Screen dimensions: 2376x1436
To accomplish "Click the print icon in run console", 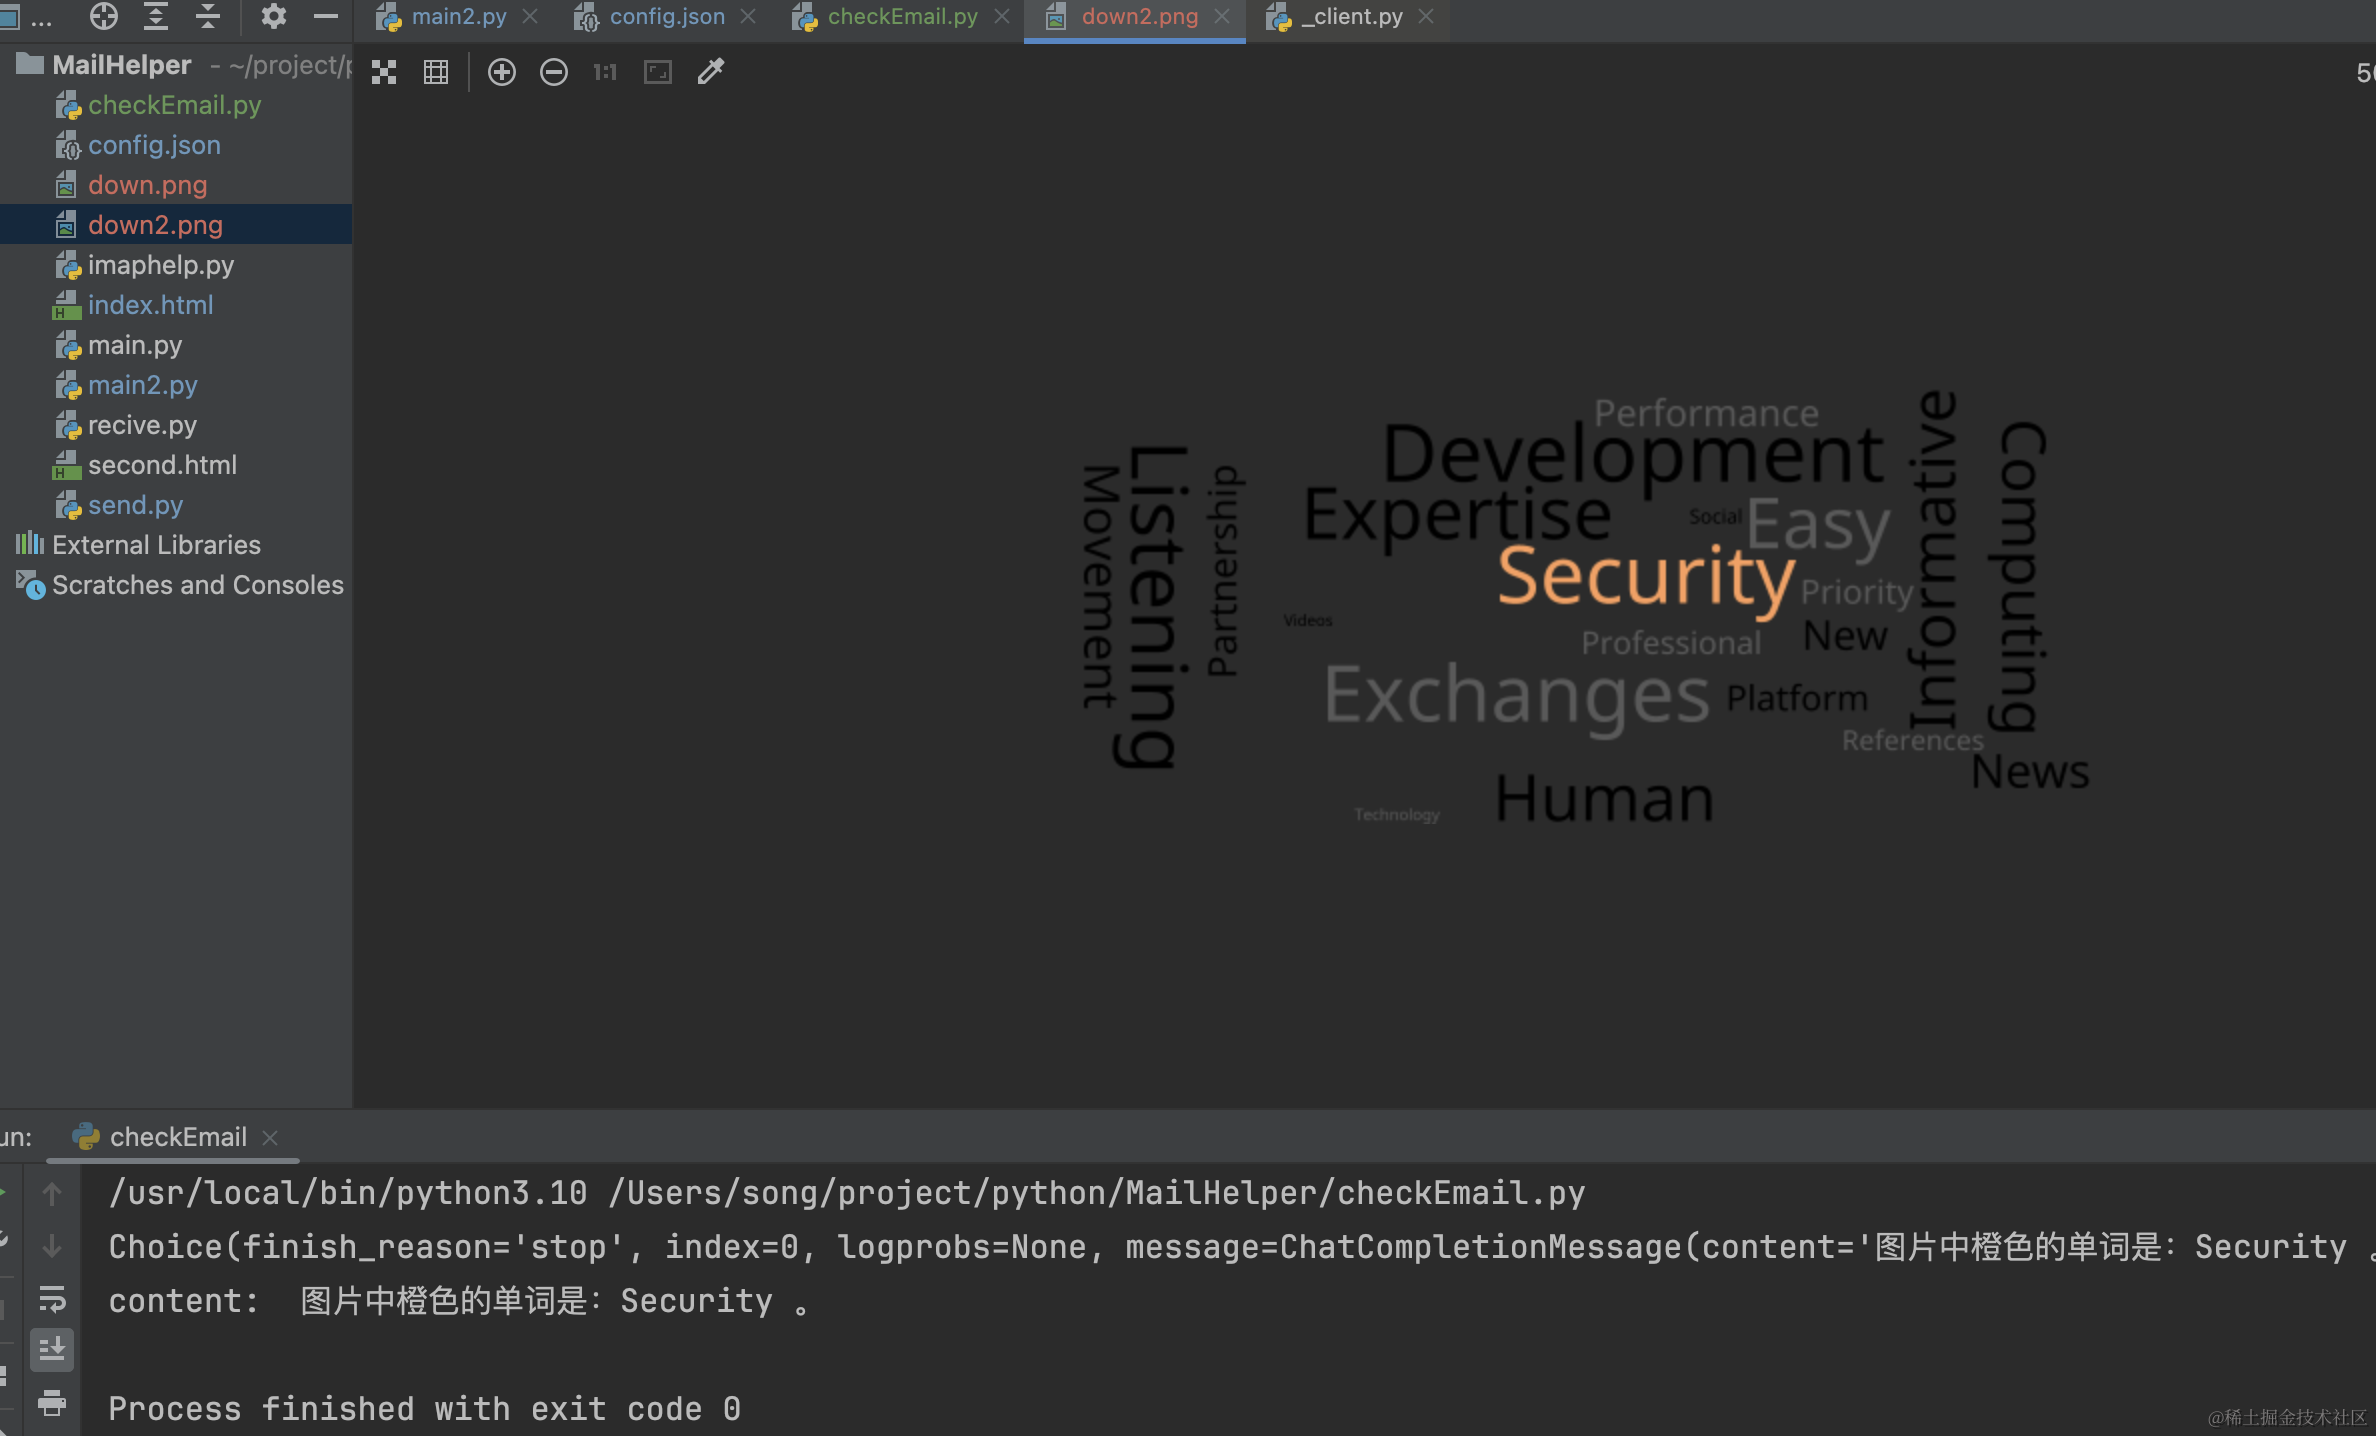I will (x=52, y=1403).
